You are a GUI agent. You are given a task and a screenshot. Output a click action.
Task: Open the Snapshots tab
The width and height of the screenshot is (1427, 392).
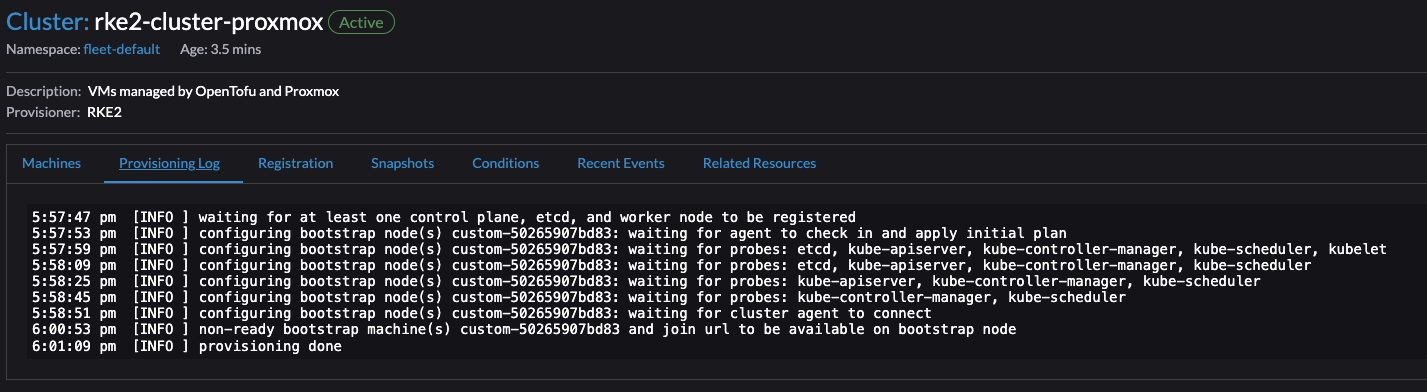click(x=402, y=163)
